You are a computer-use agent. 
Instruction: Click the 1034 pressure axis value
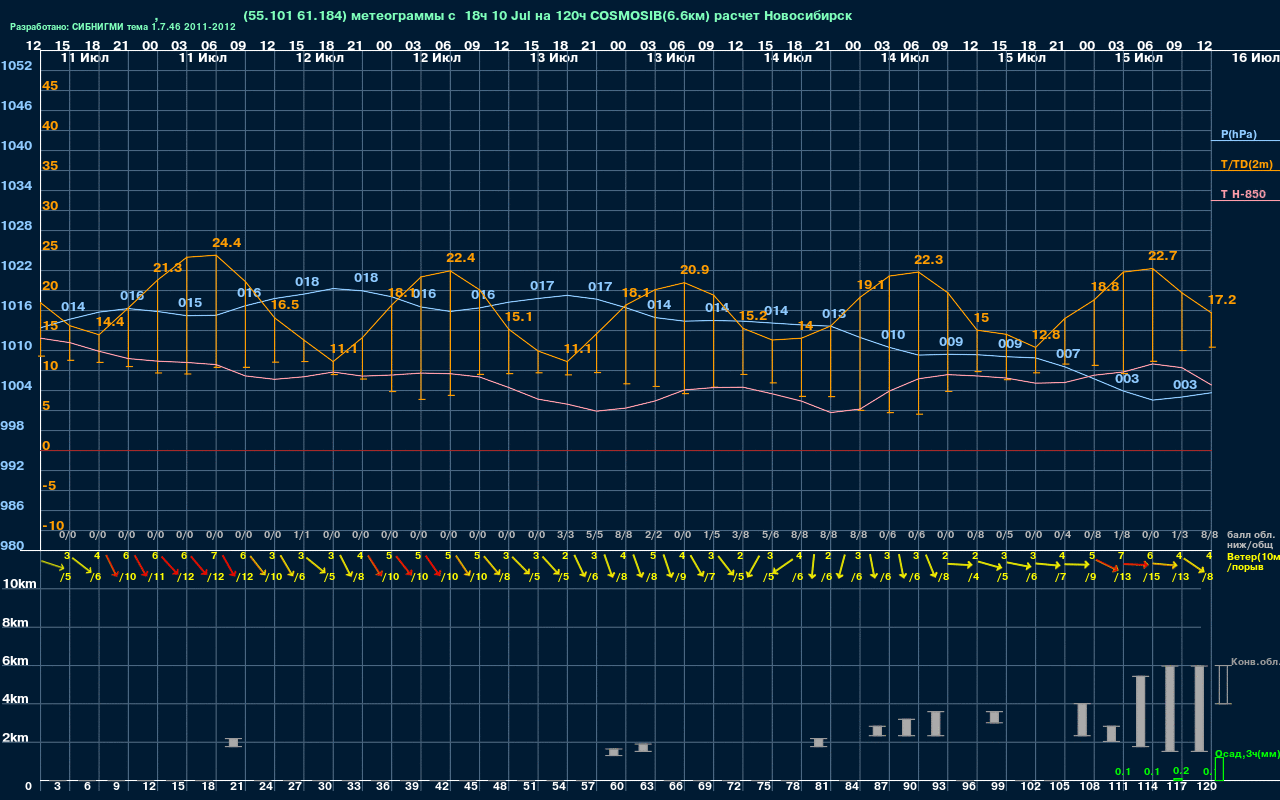[x=16, y=185]
